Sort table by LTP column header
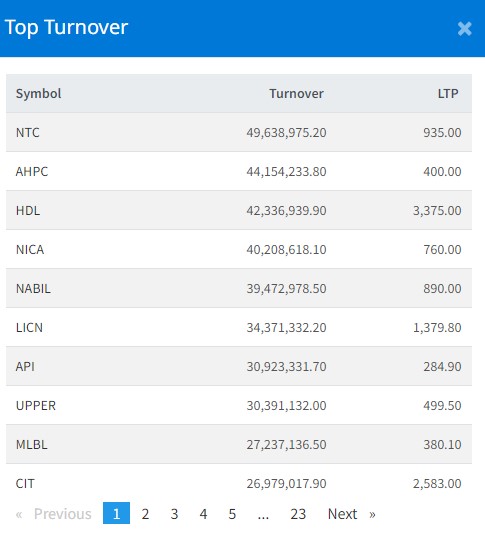The height and width of the screenshot is (547, 485). tap(448, 93)
